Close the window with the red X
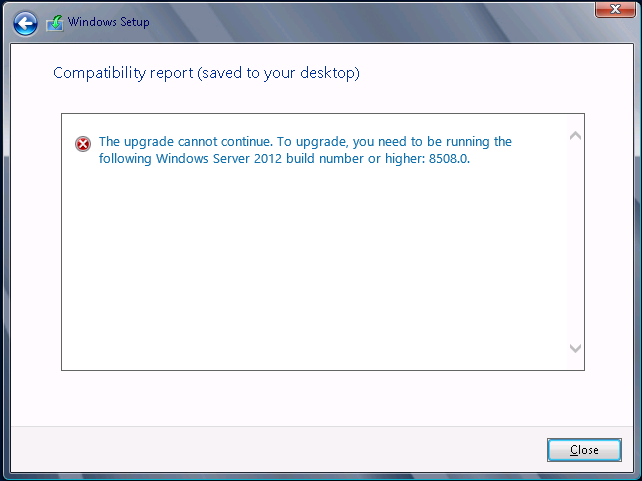Viewport: 642px width, 481px height. [615, 9]
